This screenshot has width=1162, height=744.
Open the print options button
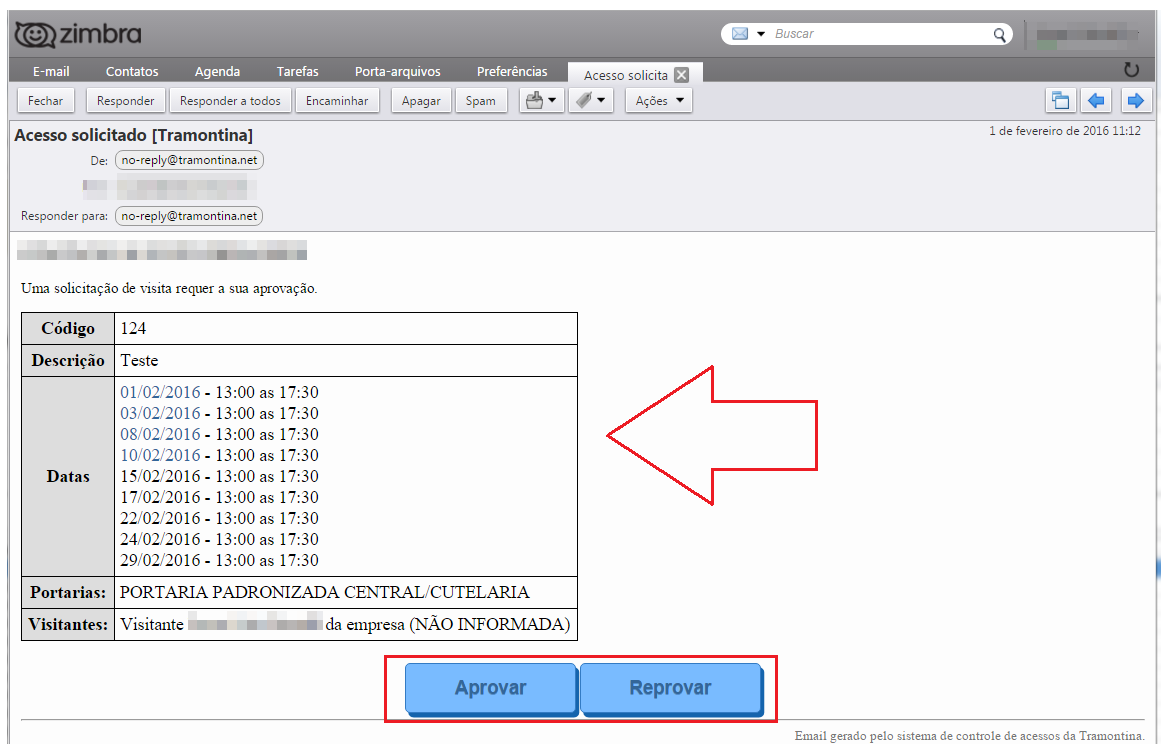(x=541, y=101)
